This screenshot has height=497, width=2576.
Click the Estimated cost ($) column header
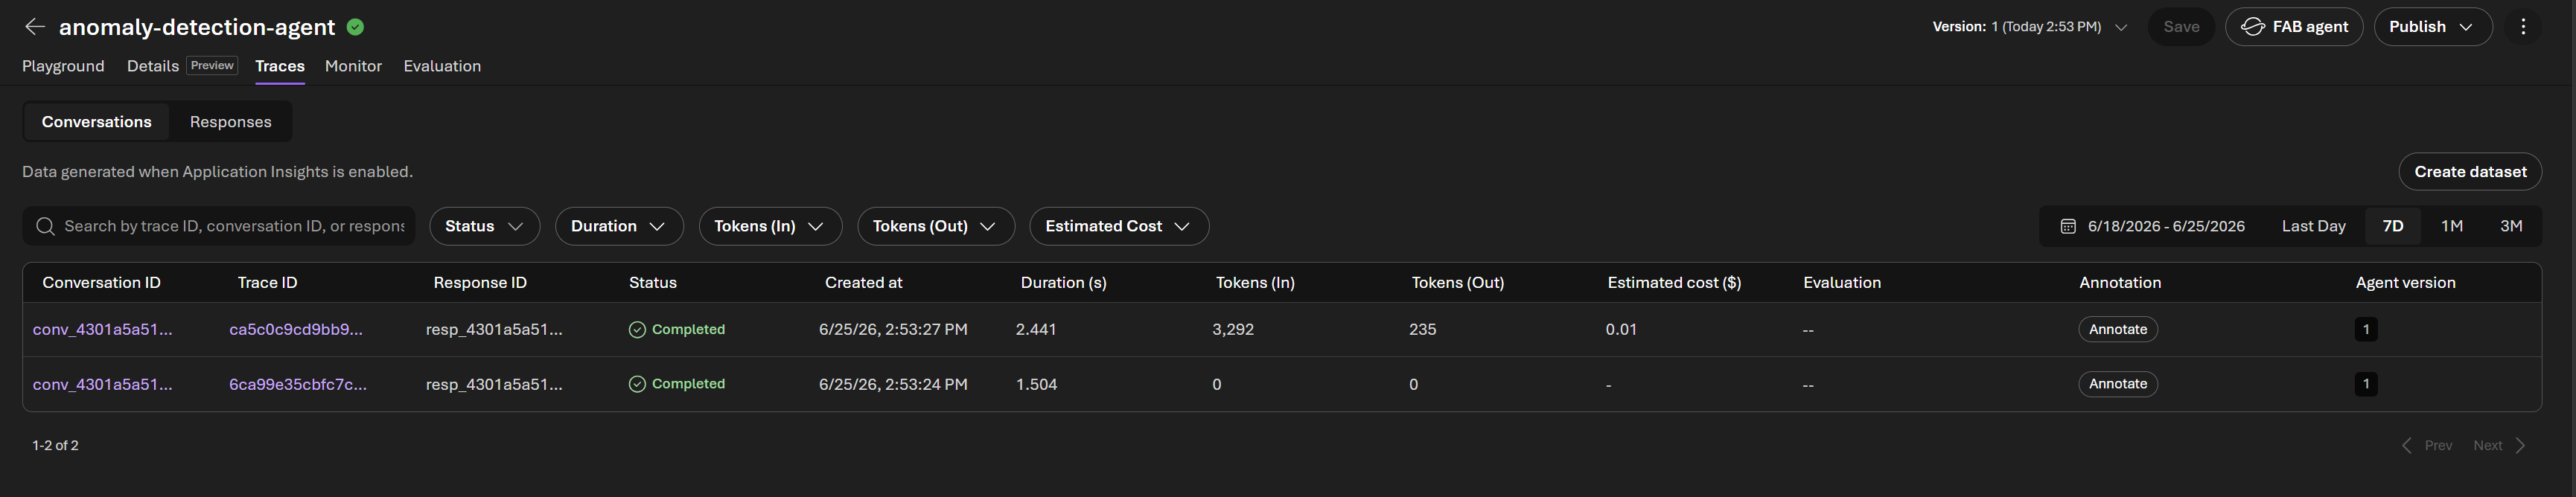click(1674, 283)
